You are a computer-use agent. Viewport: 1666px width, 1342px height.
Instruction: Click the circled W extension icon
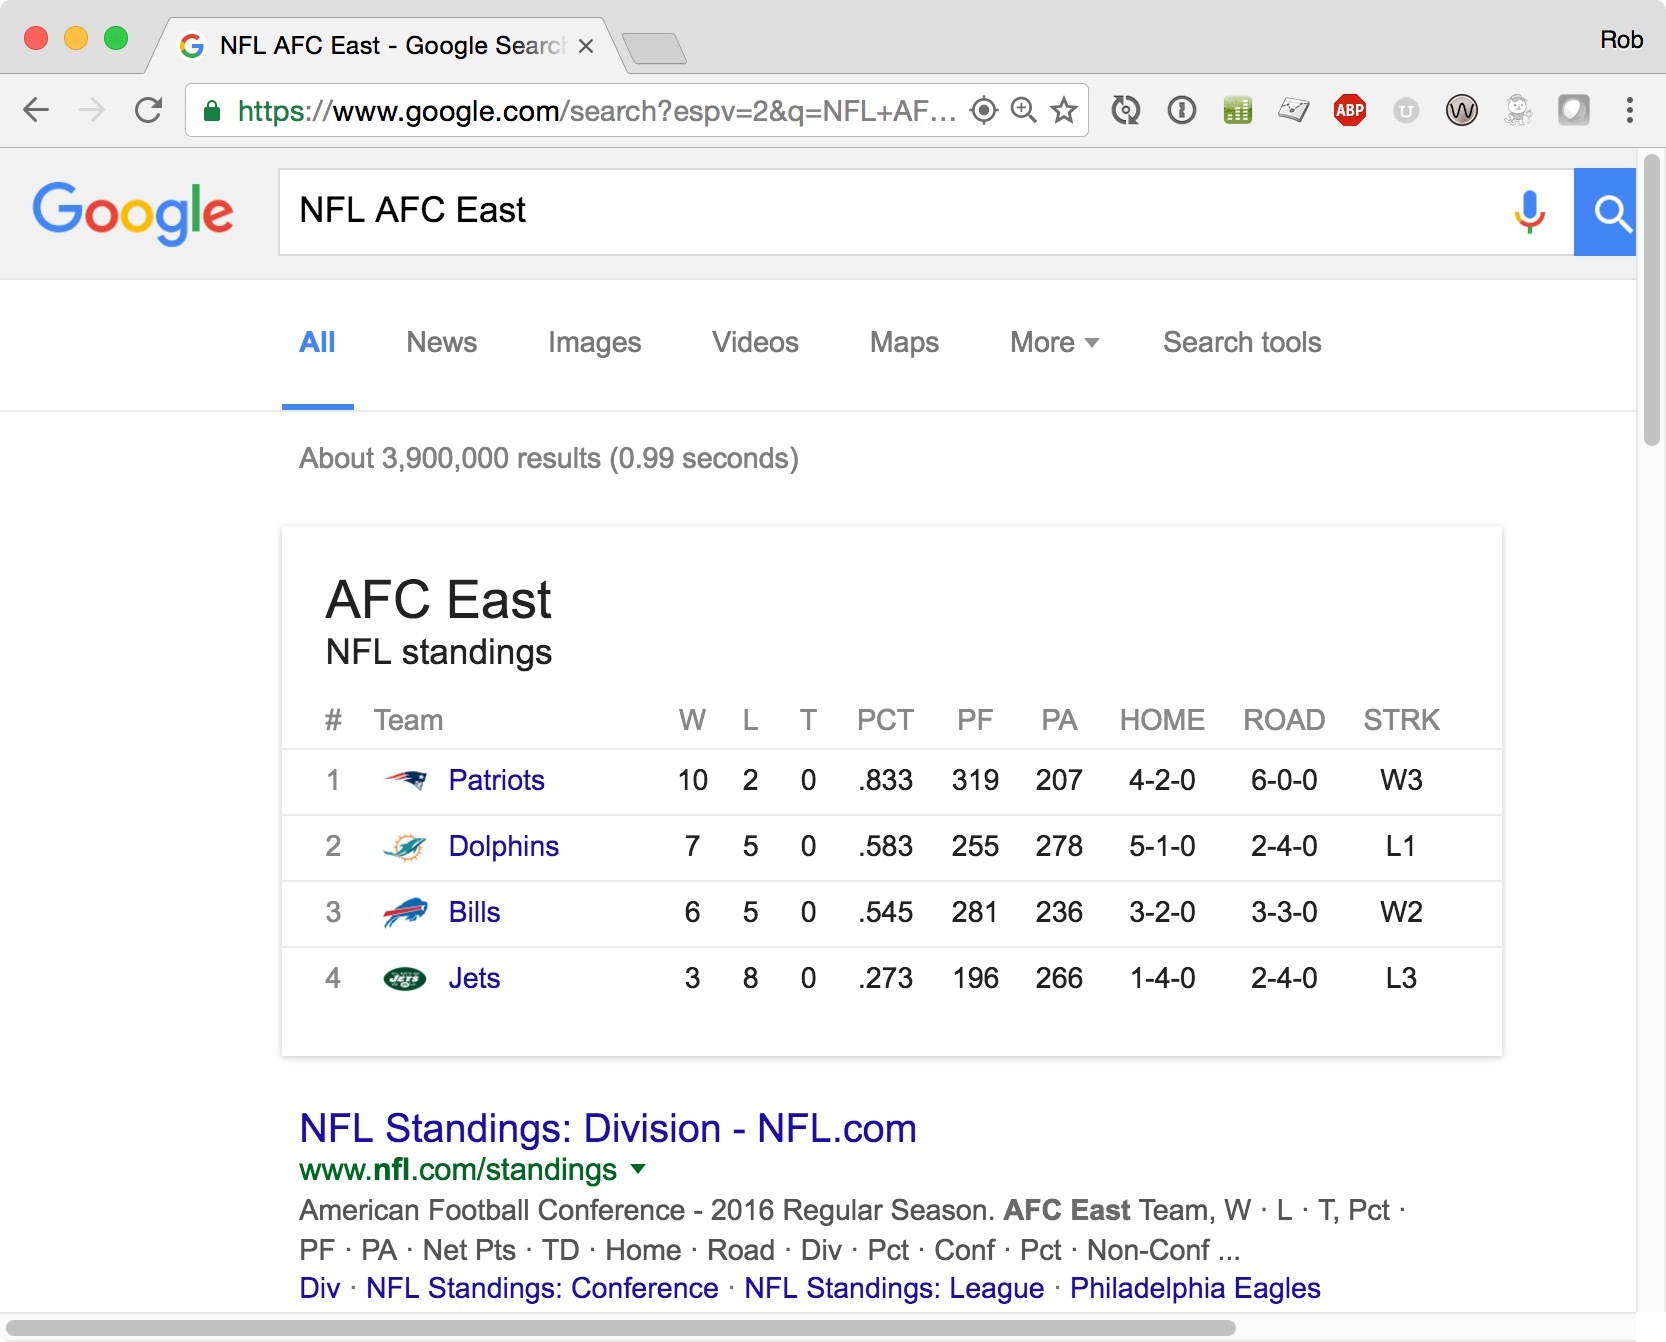1462,110
